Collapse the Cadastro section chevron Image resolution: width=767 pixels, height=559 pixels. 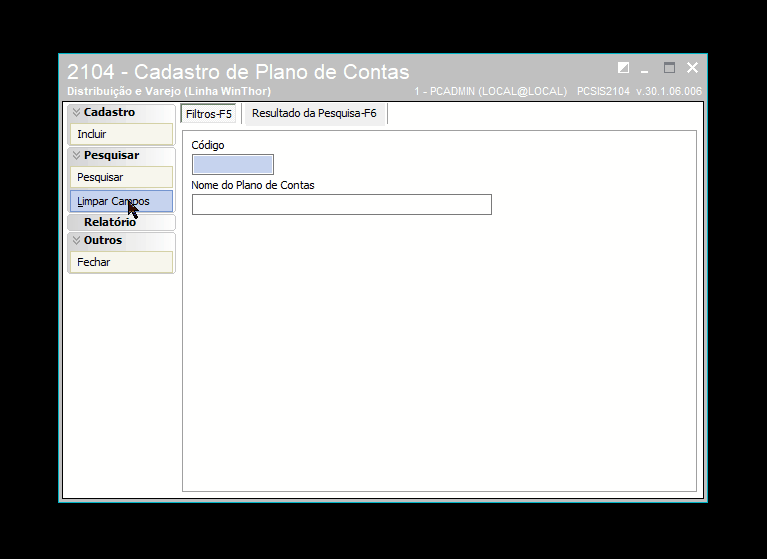tap(76, 112)
